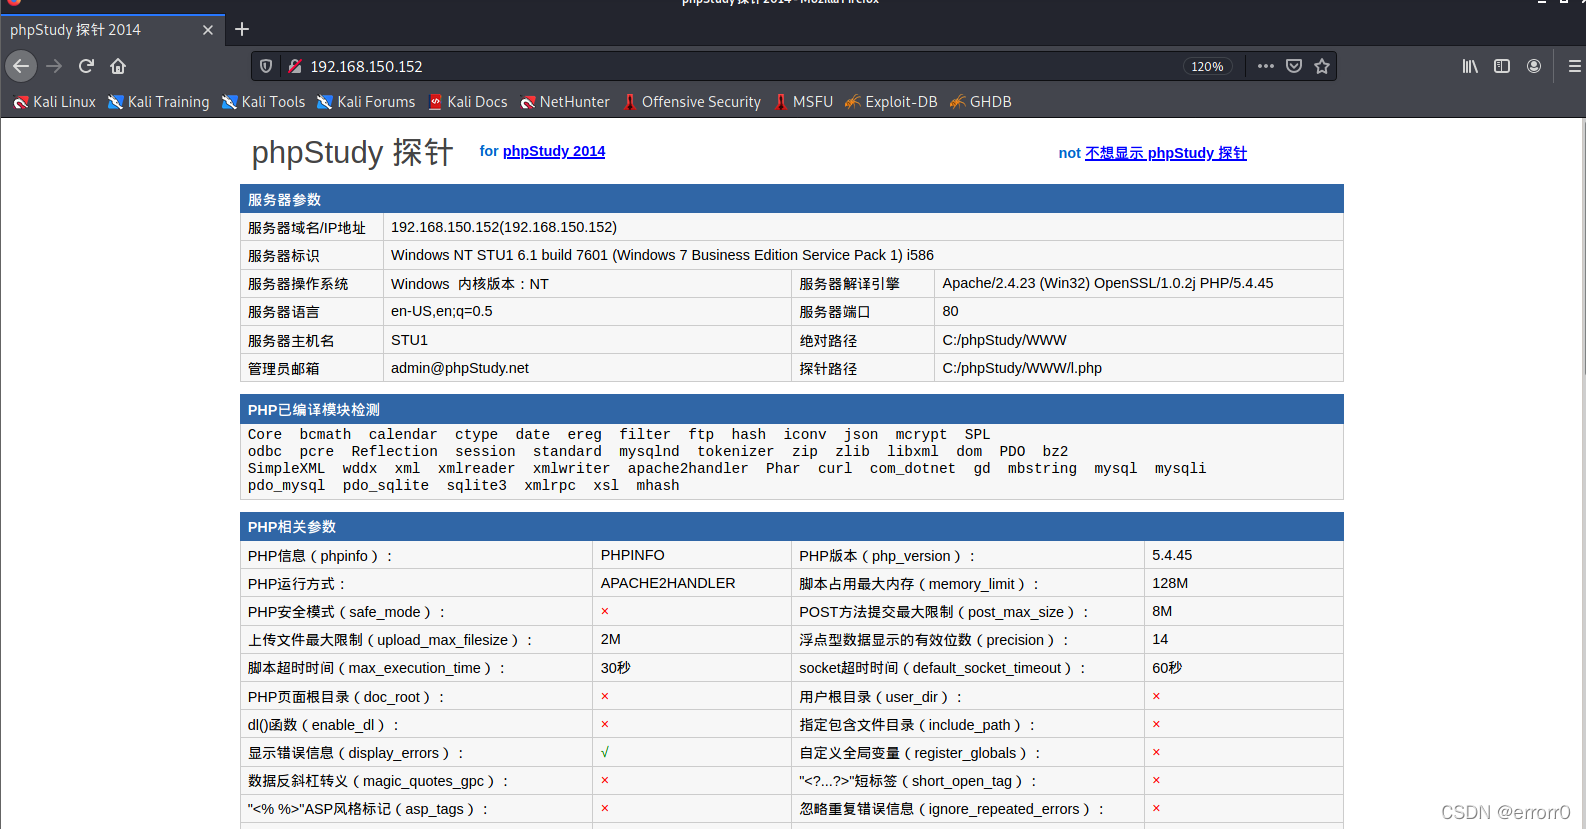Select the server port 80 value
This screenshot has width=1586, height=829.
click(x=950, y=311)
